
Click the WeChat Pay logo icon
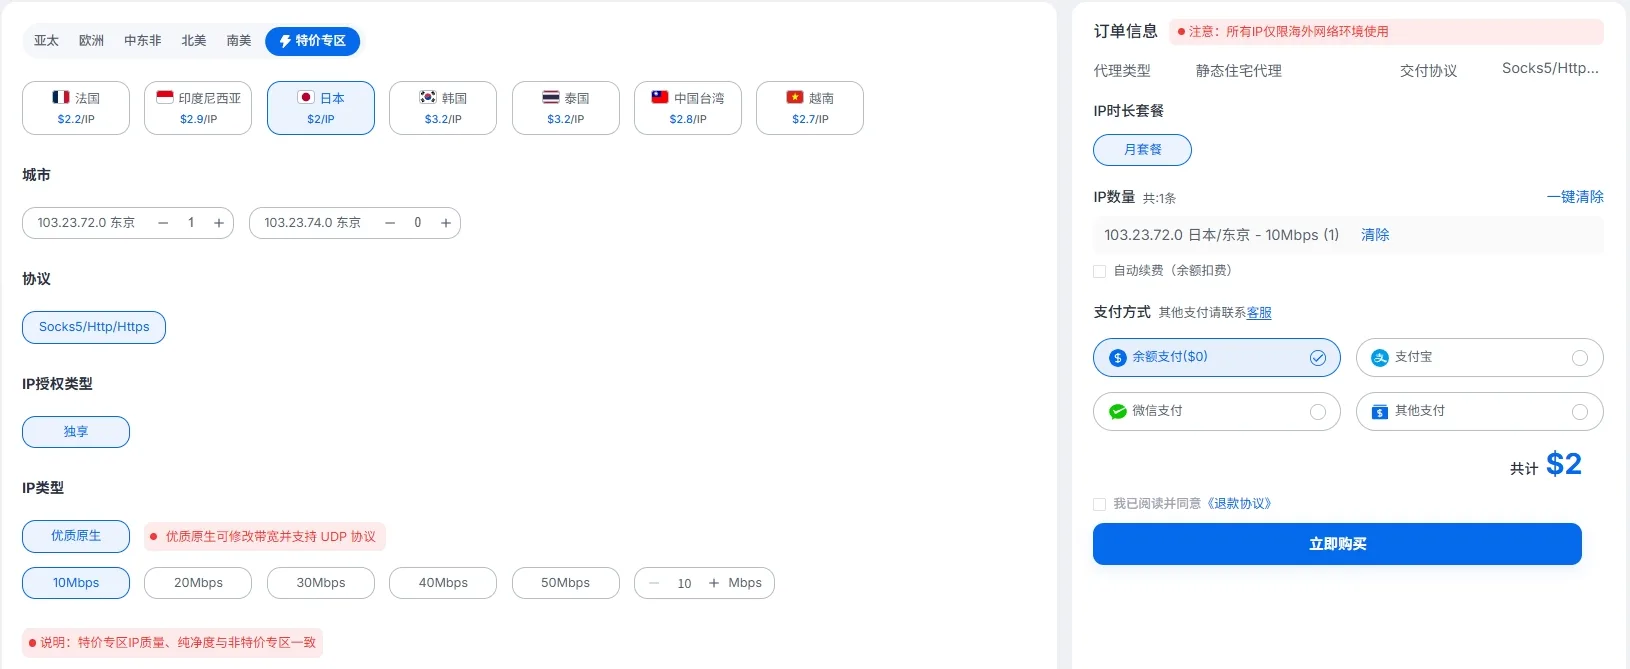coord(1118,411)
